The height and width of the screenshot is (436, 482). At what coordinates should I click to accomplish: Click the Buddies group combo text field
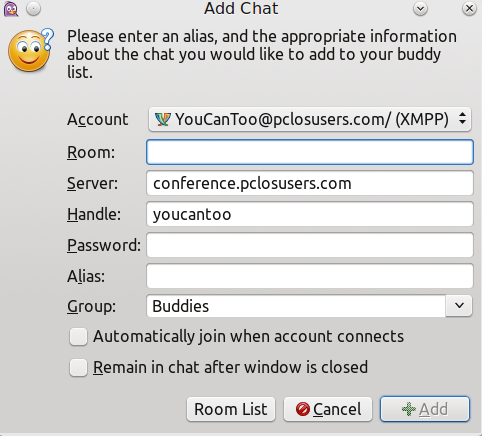click(x=296, y=306)
